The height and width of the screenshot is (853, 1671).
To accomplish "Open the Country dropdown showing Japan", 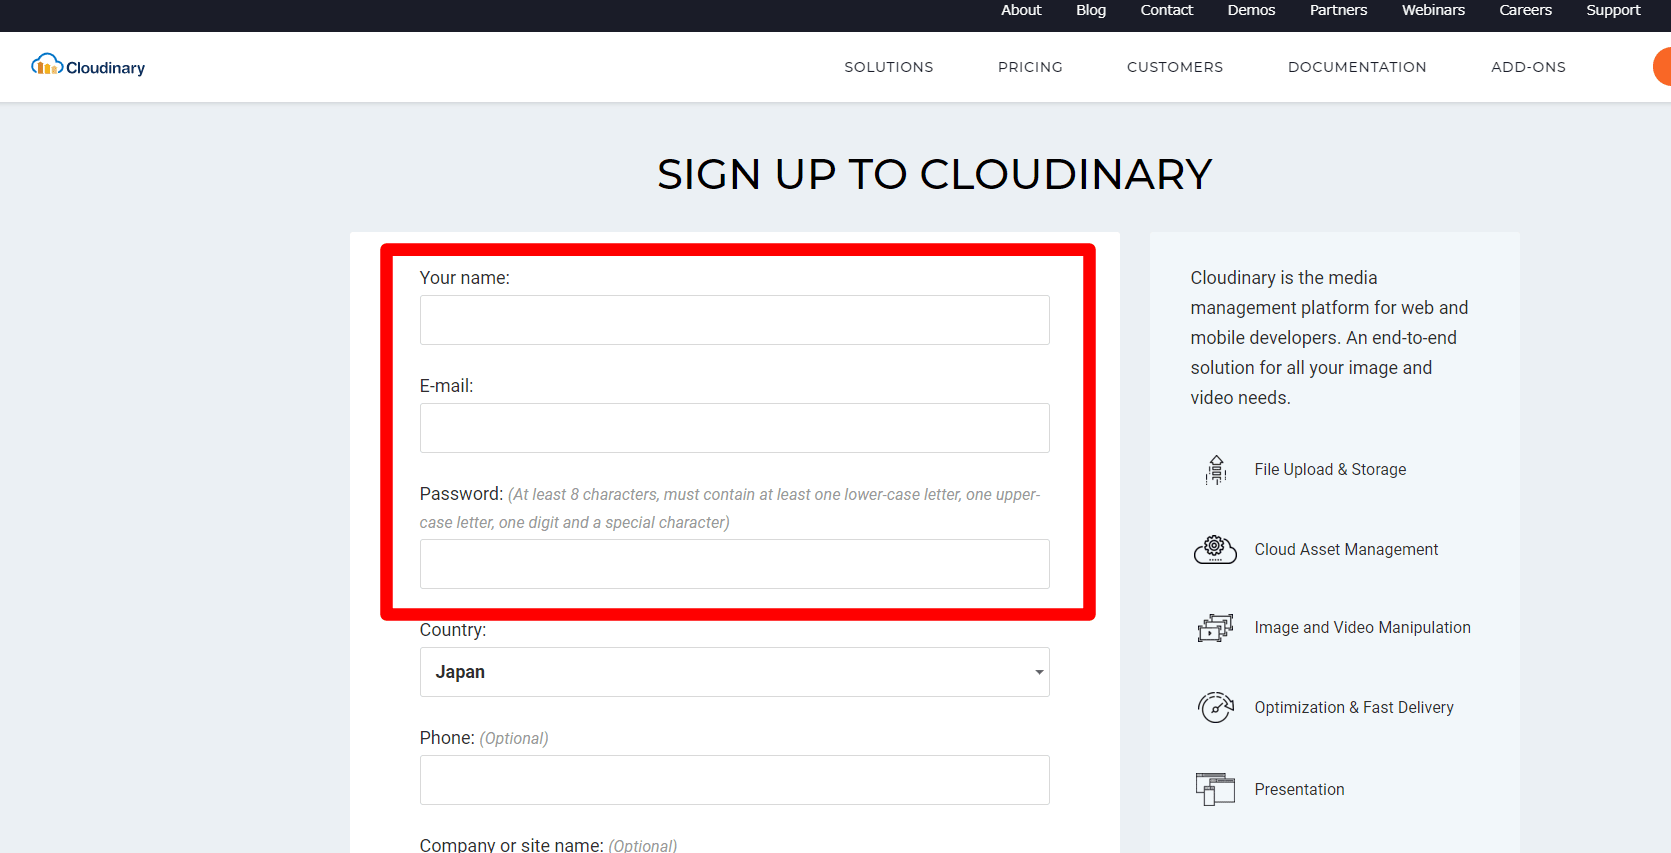I will point(734,672).
